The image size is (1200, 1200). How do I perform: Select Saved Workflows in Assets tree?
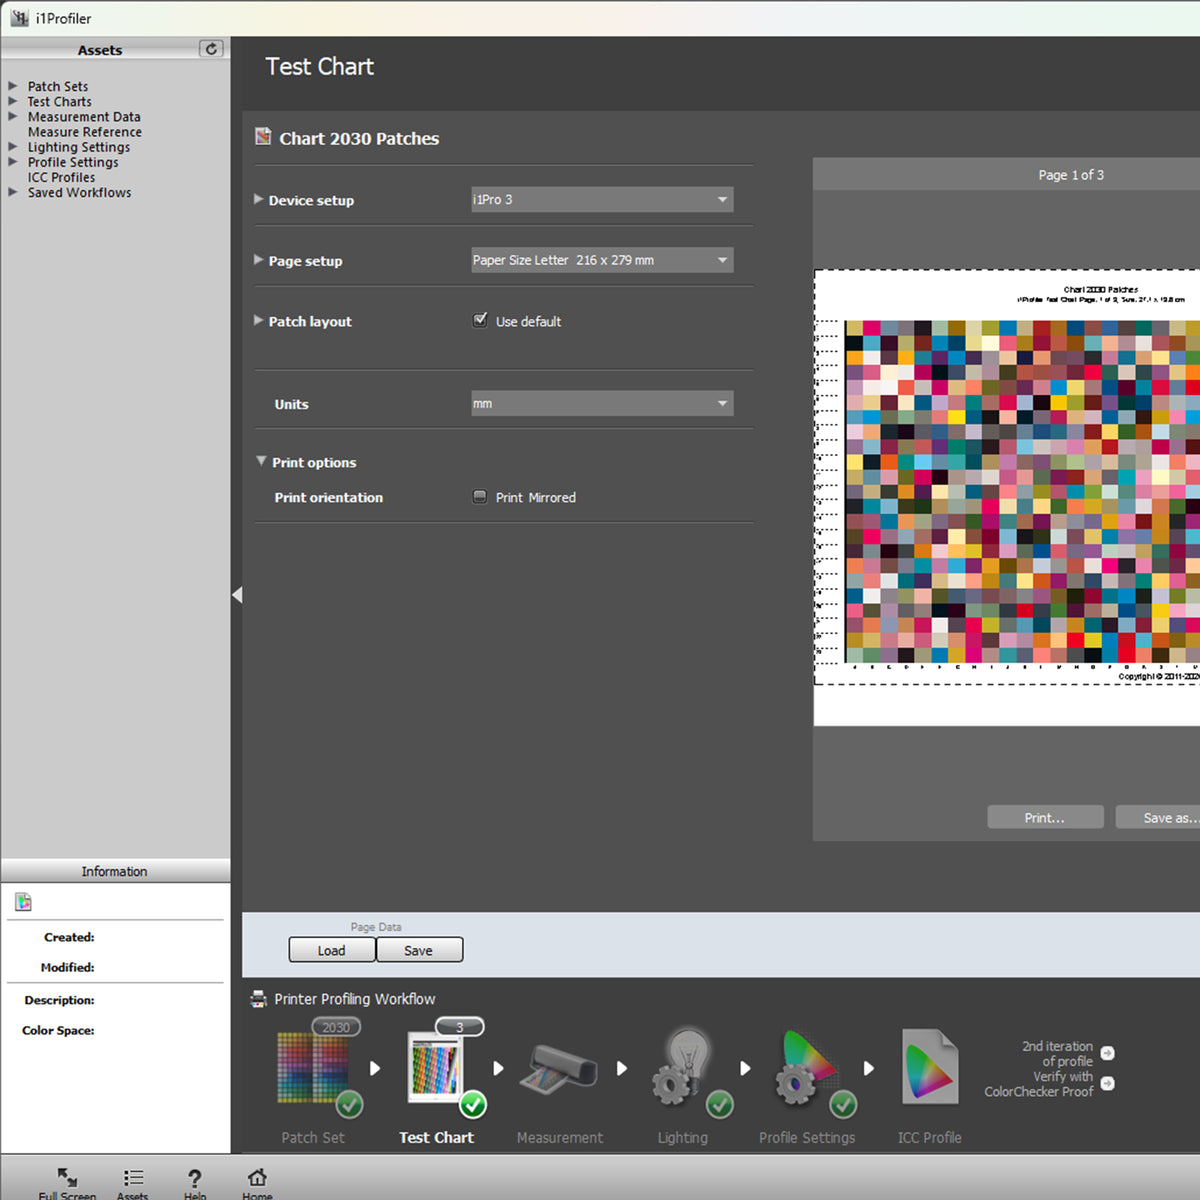[x=79, y=192]
